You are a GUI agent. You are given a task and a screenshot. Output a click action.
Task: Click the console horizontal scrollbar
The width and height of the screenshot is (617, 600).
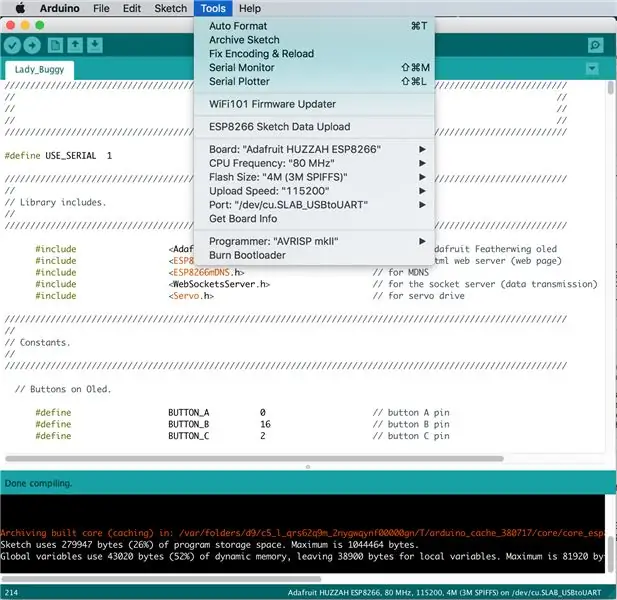(x=161, y=579)
